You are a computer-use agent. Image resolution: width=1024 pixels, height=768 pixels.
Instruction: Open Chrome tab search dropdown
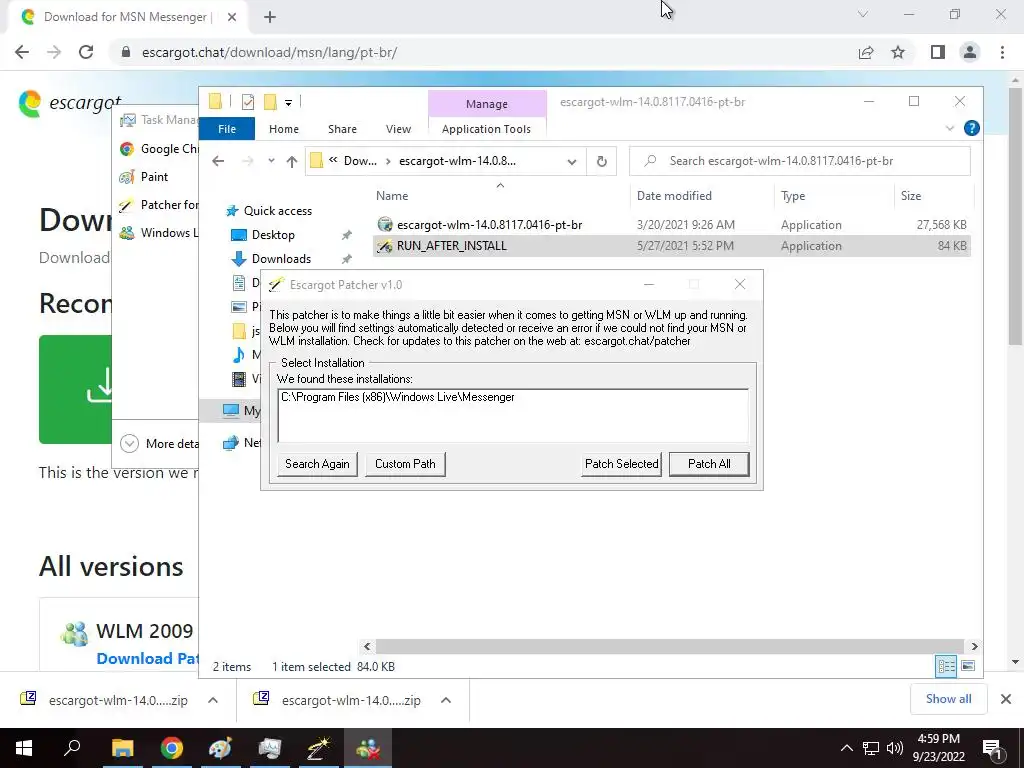863,14
